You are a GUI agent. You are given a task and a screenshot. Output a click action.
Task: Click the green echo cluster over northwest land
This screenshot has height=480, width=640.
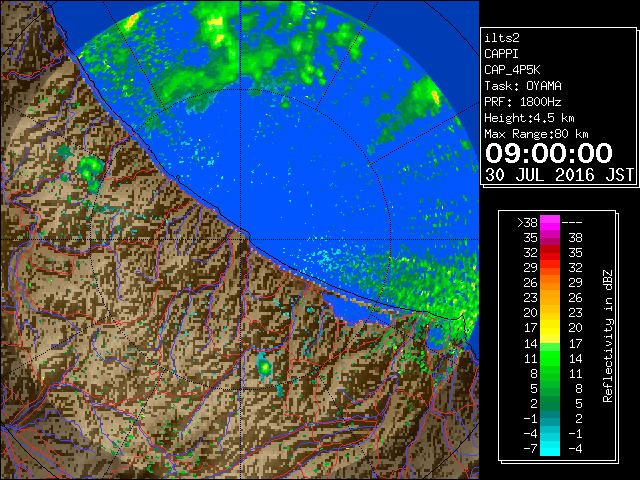coord(90,171)
